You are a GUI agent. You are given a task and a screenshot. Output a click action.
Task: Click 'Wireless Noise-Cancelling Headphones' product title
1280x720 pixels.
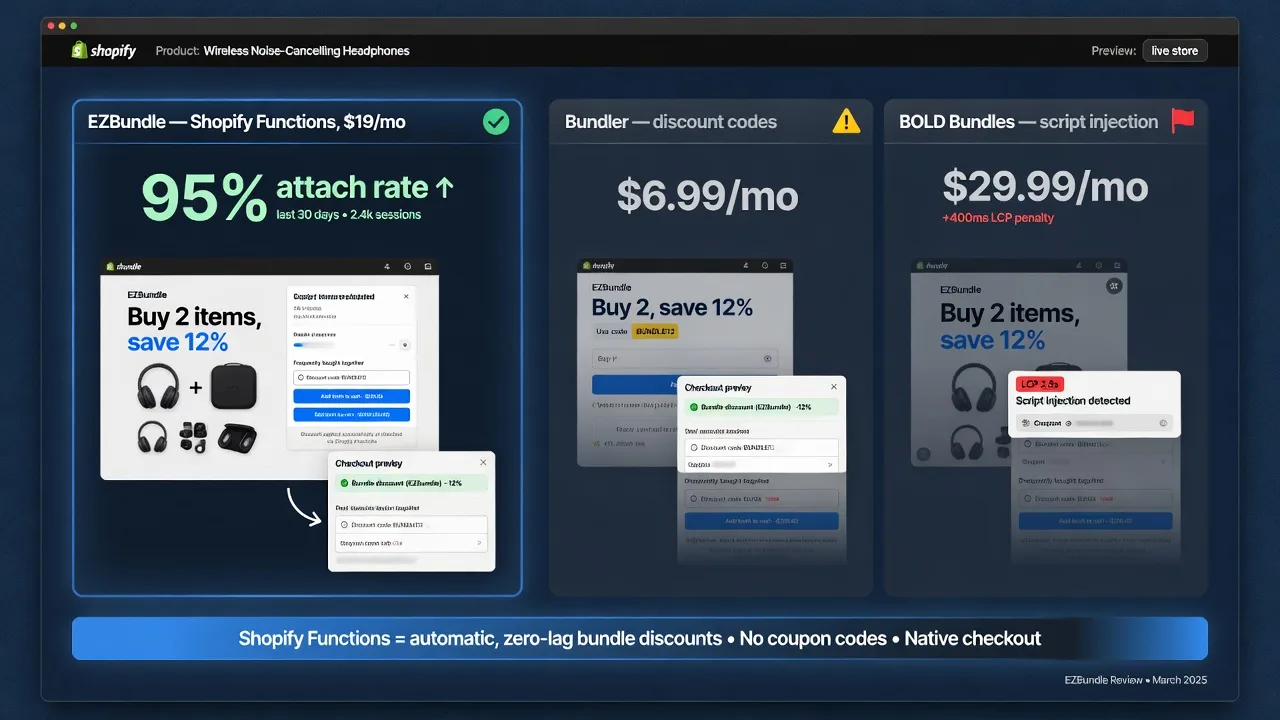(x=307, y=51)
